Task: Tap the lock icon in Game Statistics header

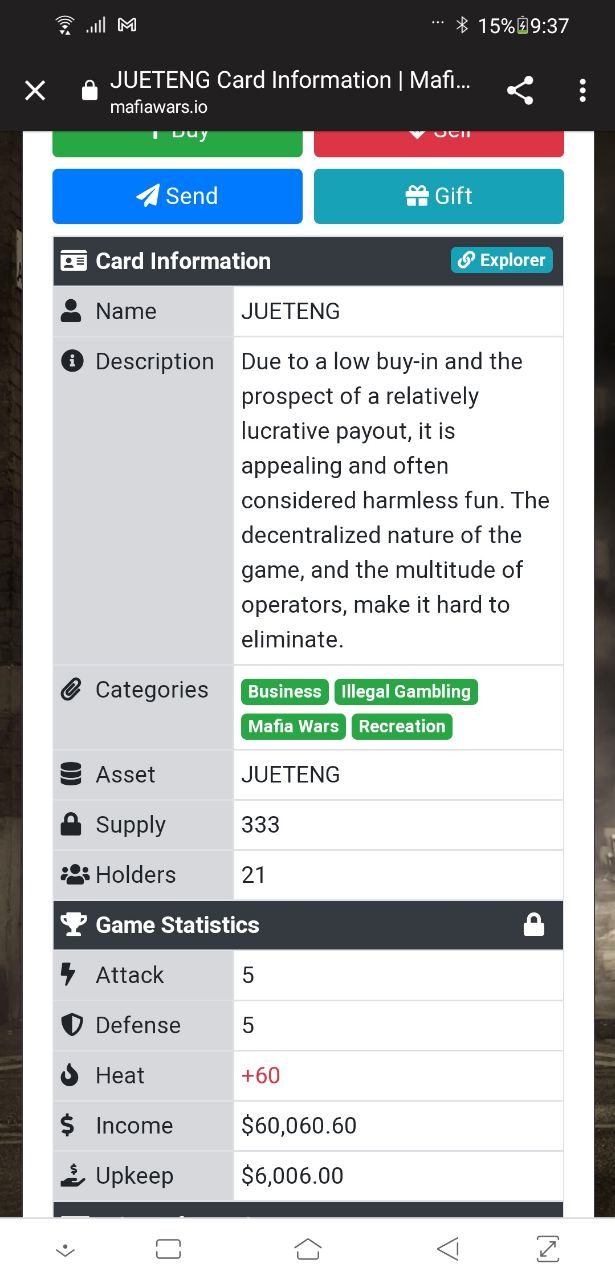Action: 534,925
